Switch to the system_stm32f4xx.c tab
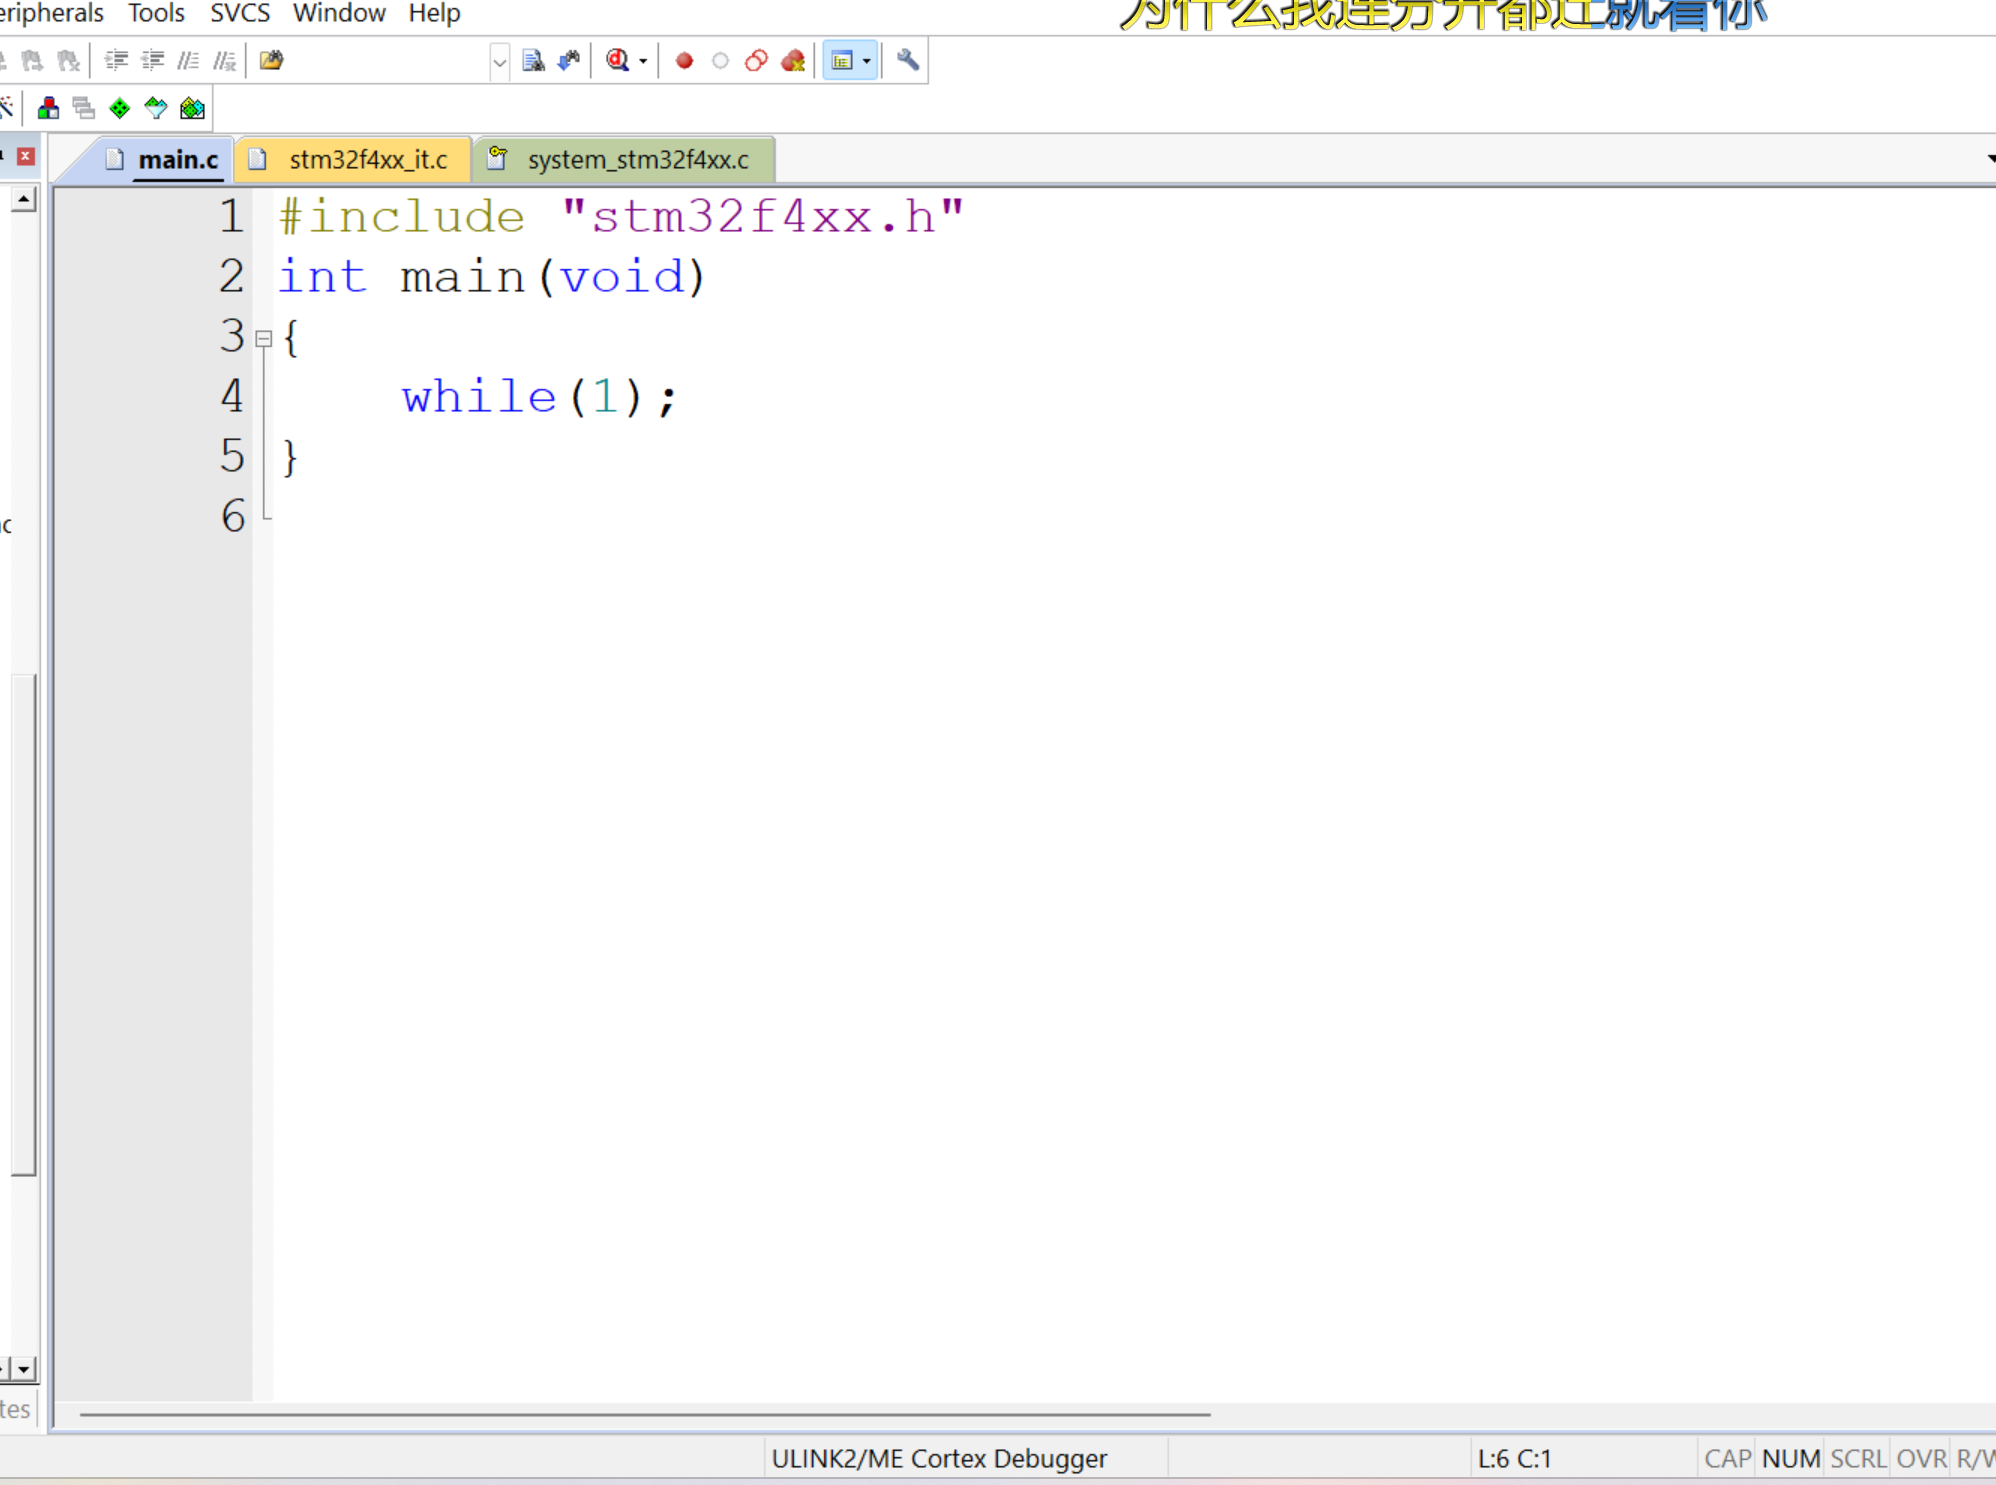Screen dimensions: 1996x1485 pyautogui.click(x=625, y=160)
